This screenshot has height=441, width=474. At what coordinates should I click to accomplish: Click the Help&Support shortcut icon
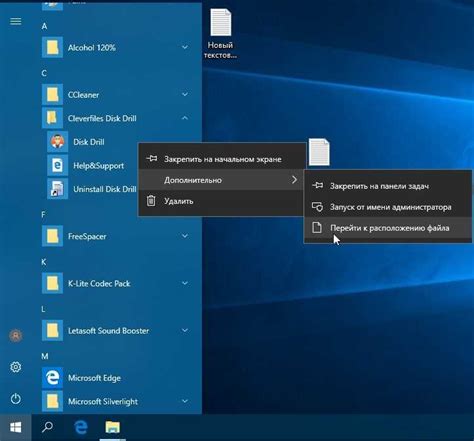(x=58, y=165)
